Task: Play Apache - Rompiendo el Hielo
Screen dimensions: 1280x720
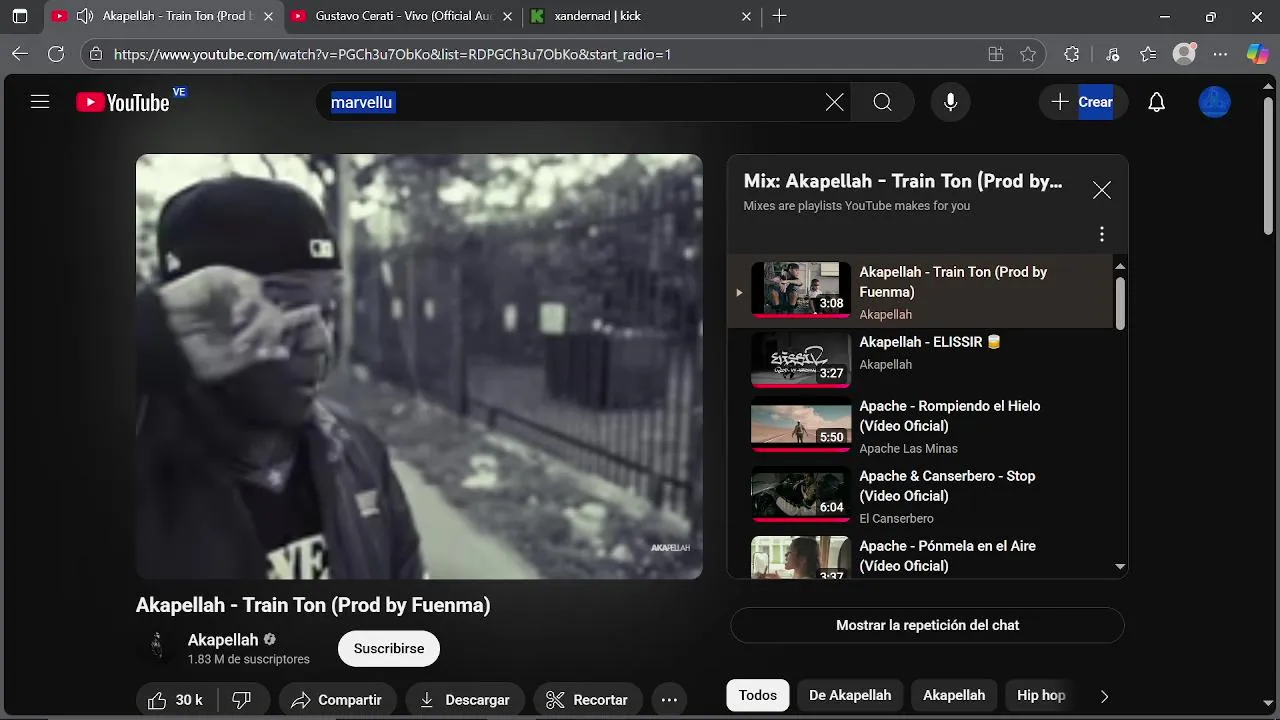Action: pos(919,428)
